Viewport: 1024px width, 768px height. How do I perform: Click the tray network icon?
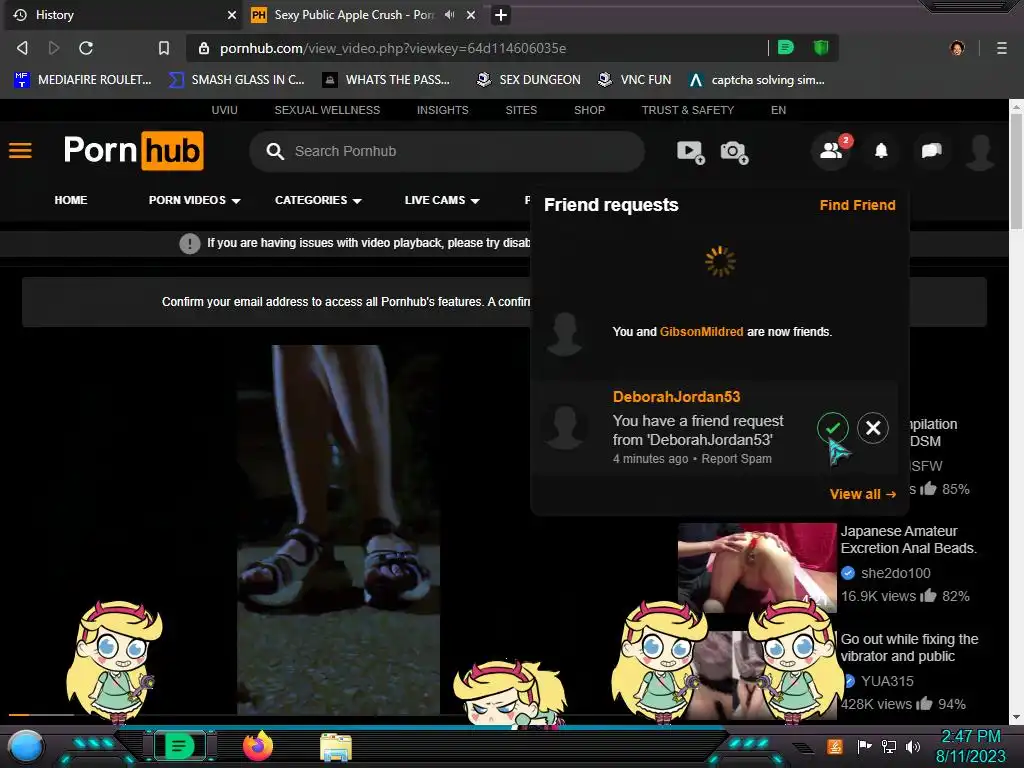[x=889, y=746]
